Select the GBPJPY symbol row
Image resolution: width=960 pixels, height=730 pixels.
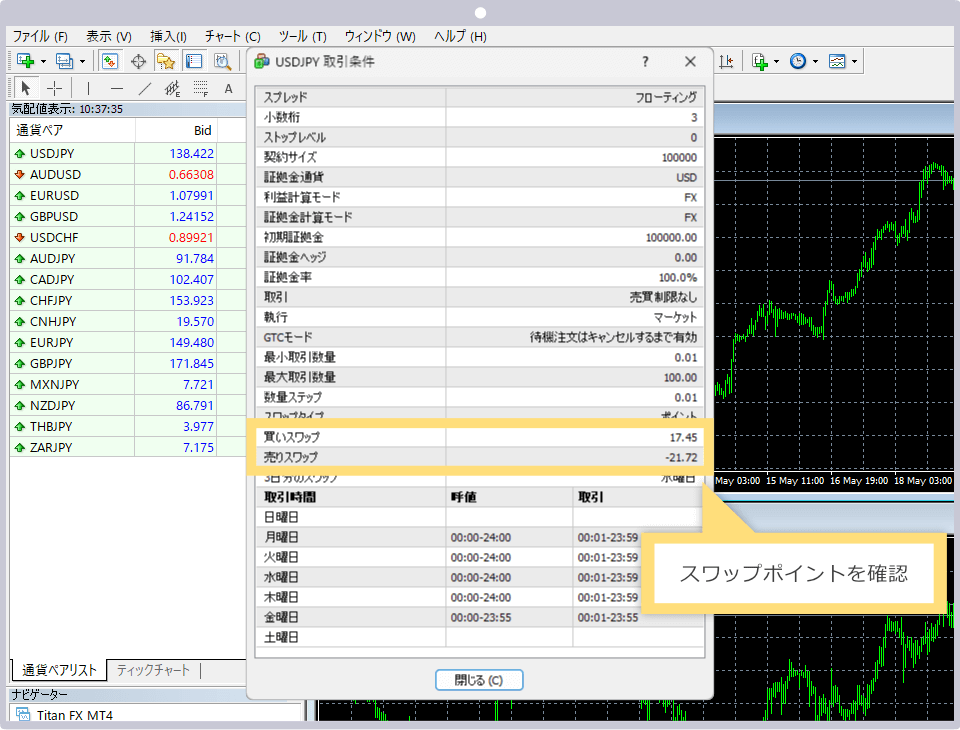point(127,363)
